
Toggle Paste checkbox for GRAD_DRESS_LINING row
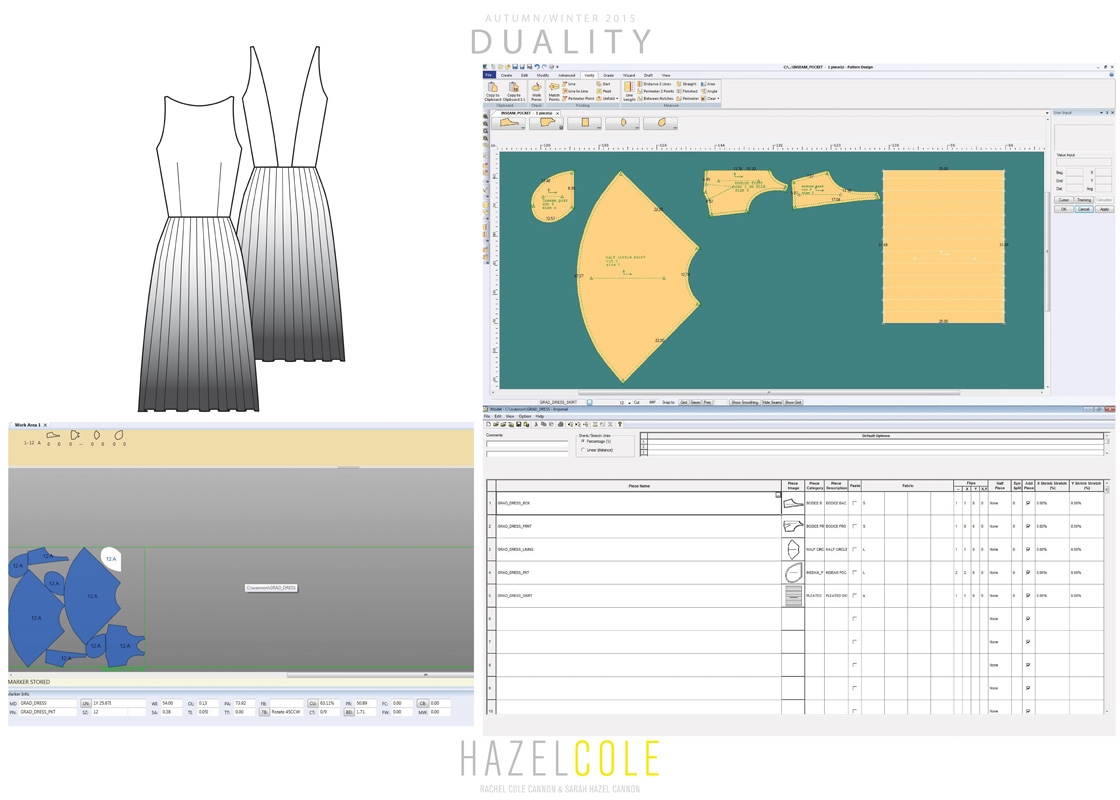coord(854,549)
